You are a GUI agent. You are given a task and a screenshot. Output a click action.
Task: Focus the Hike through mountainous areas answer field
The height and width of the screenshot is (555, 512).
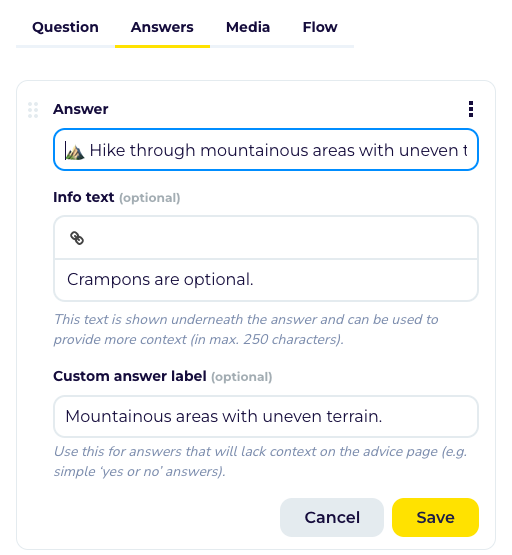click(x=266, y=150)
